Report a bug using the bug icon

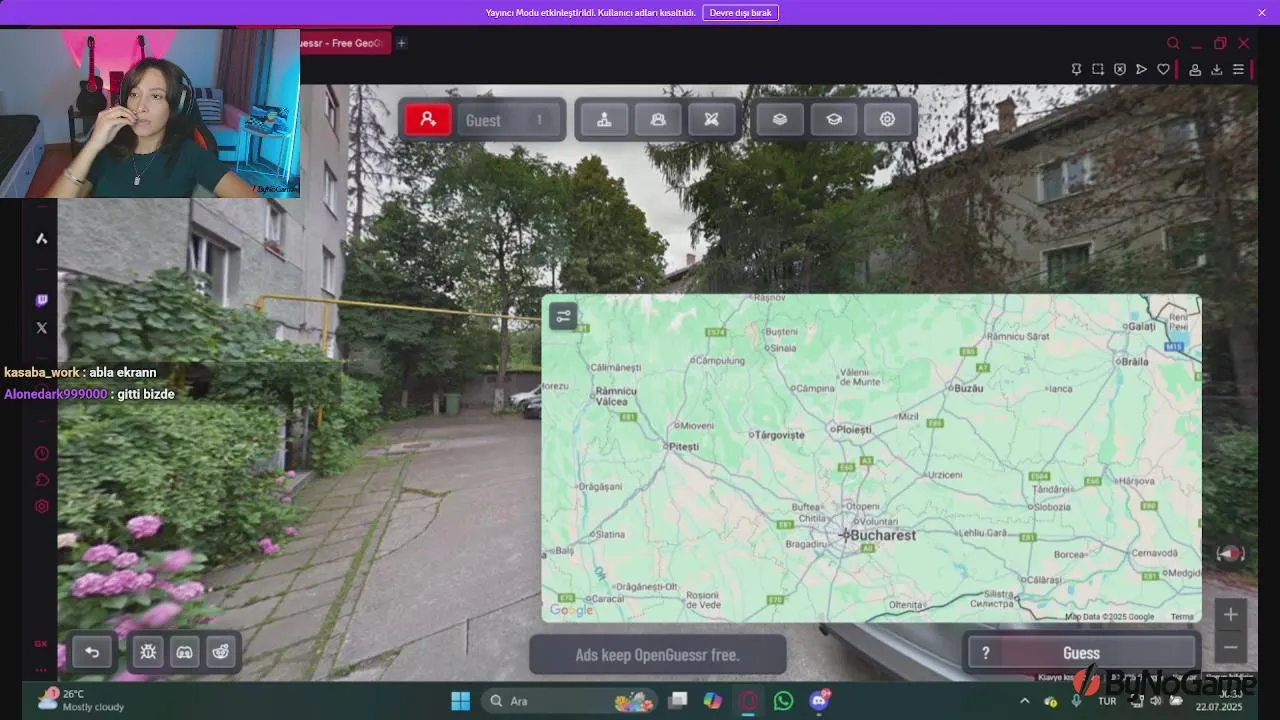point(148,653)
